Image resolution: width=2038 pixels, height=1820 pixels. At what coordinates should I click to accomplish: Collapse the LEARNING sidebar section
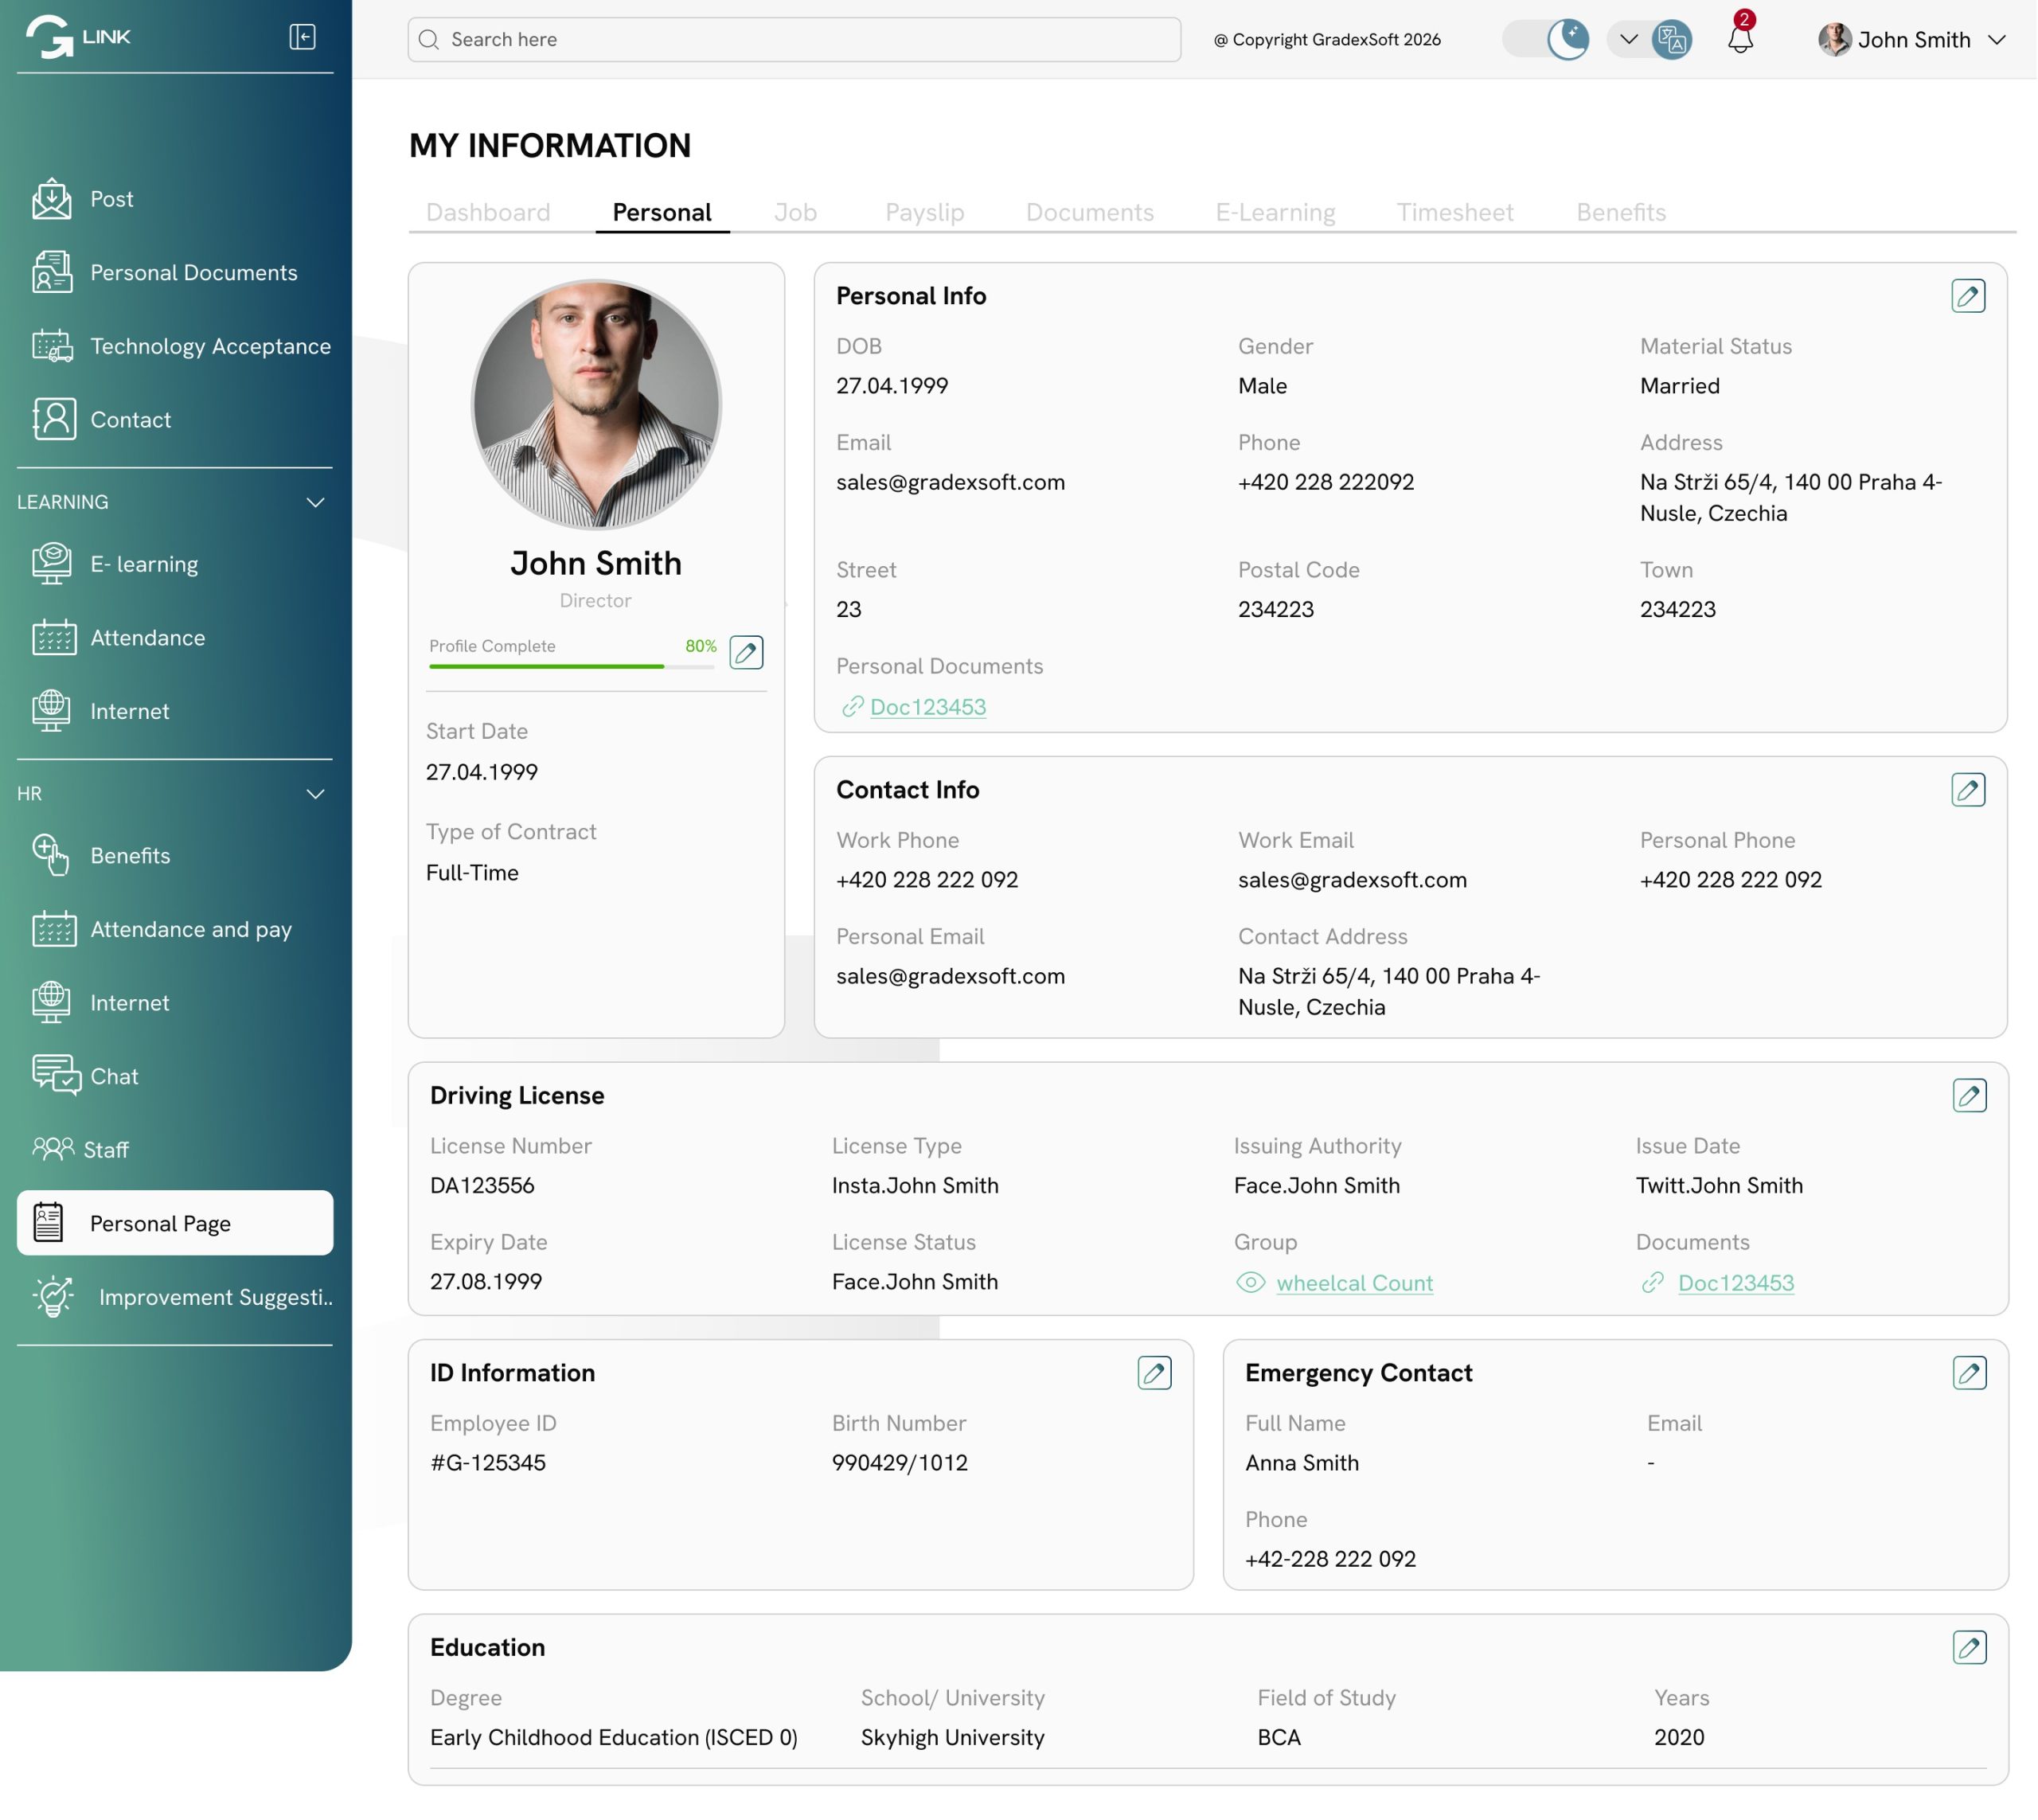315,502
